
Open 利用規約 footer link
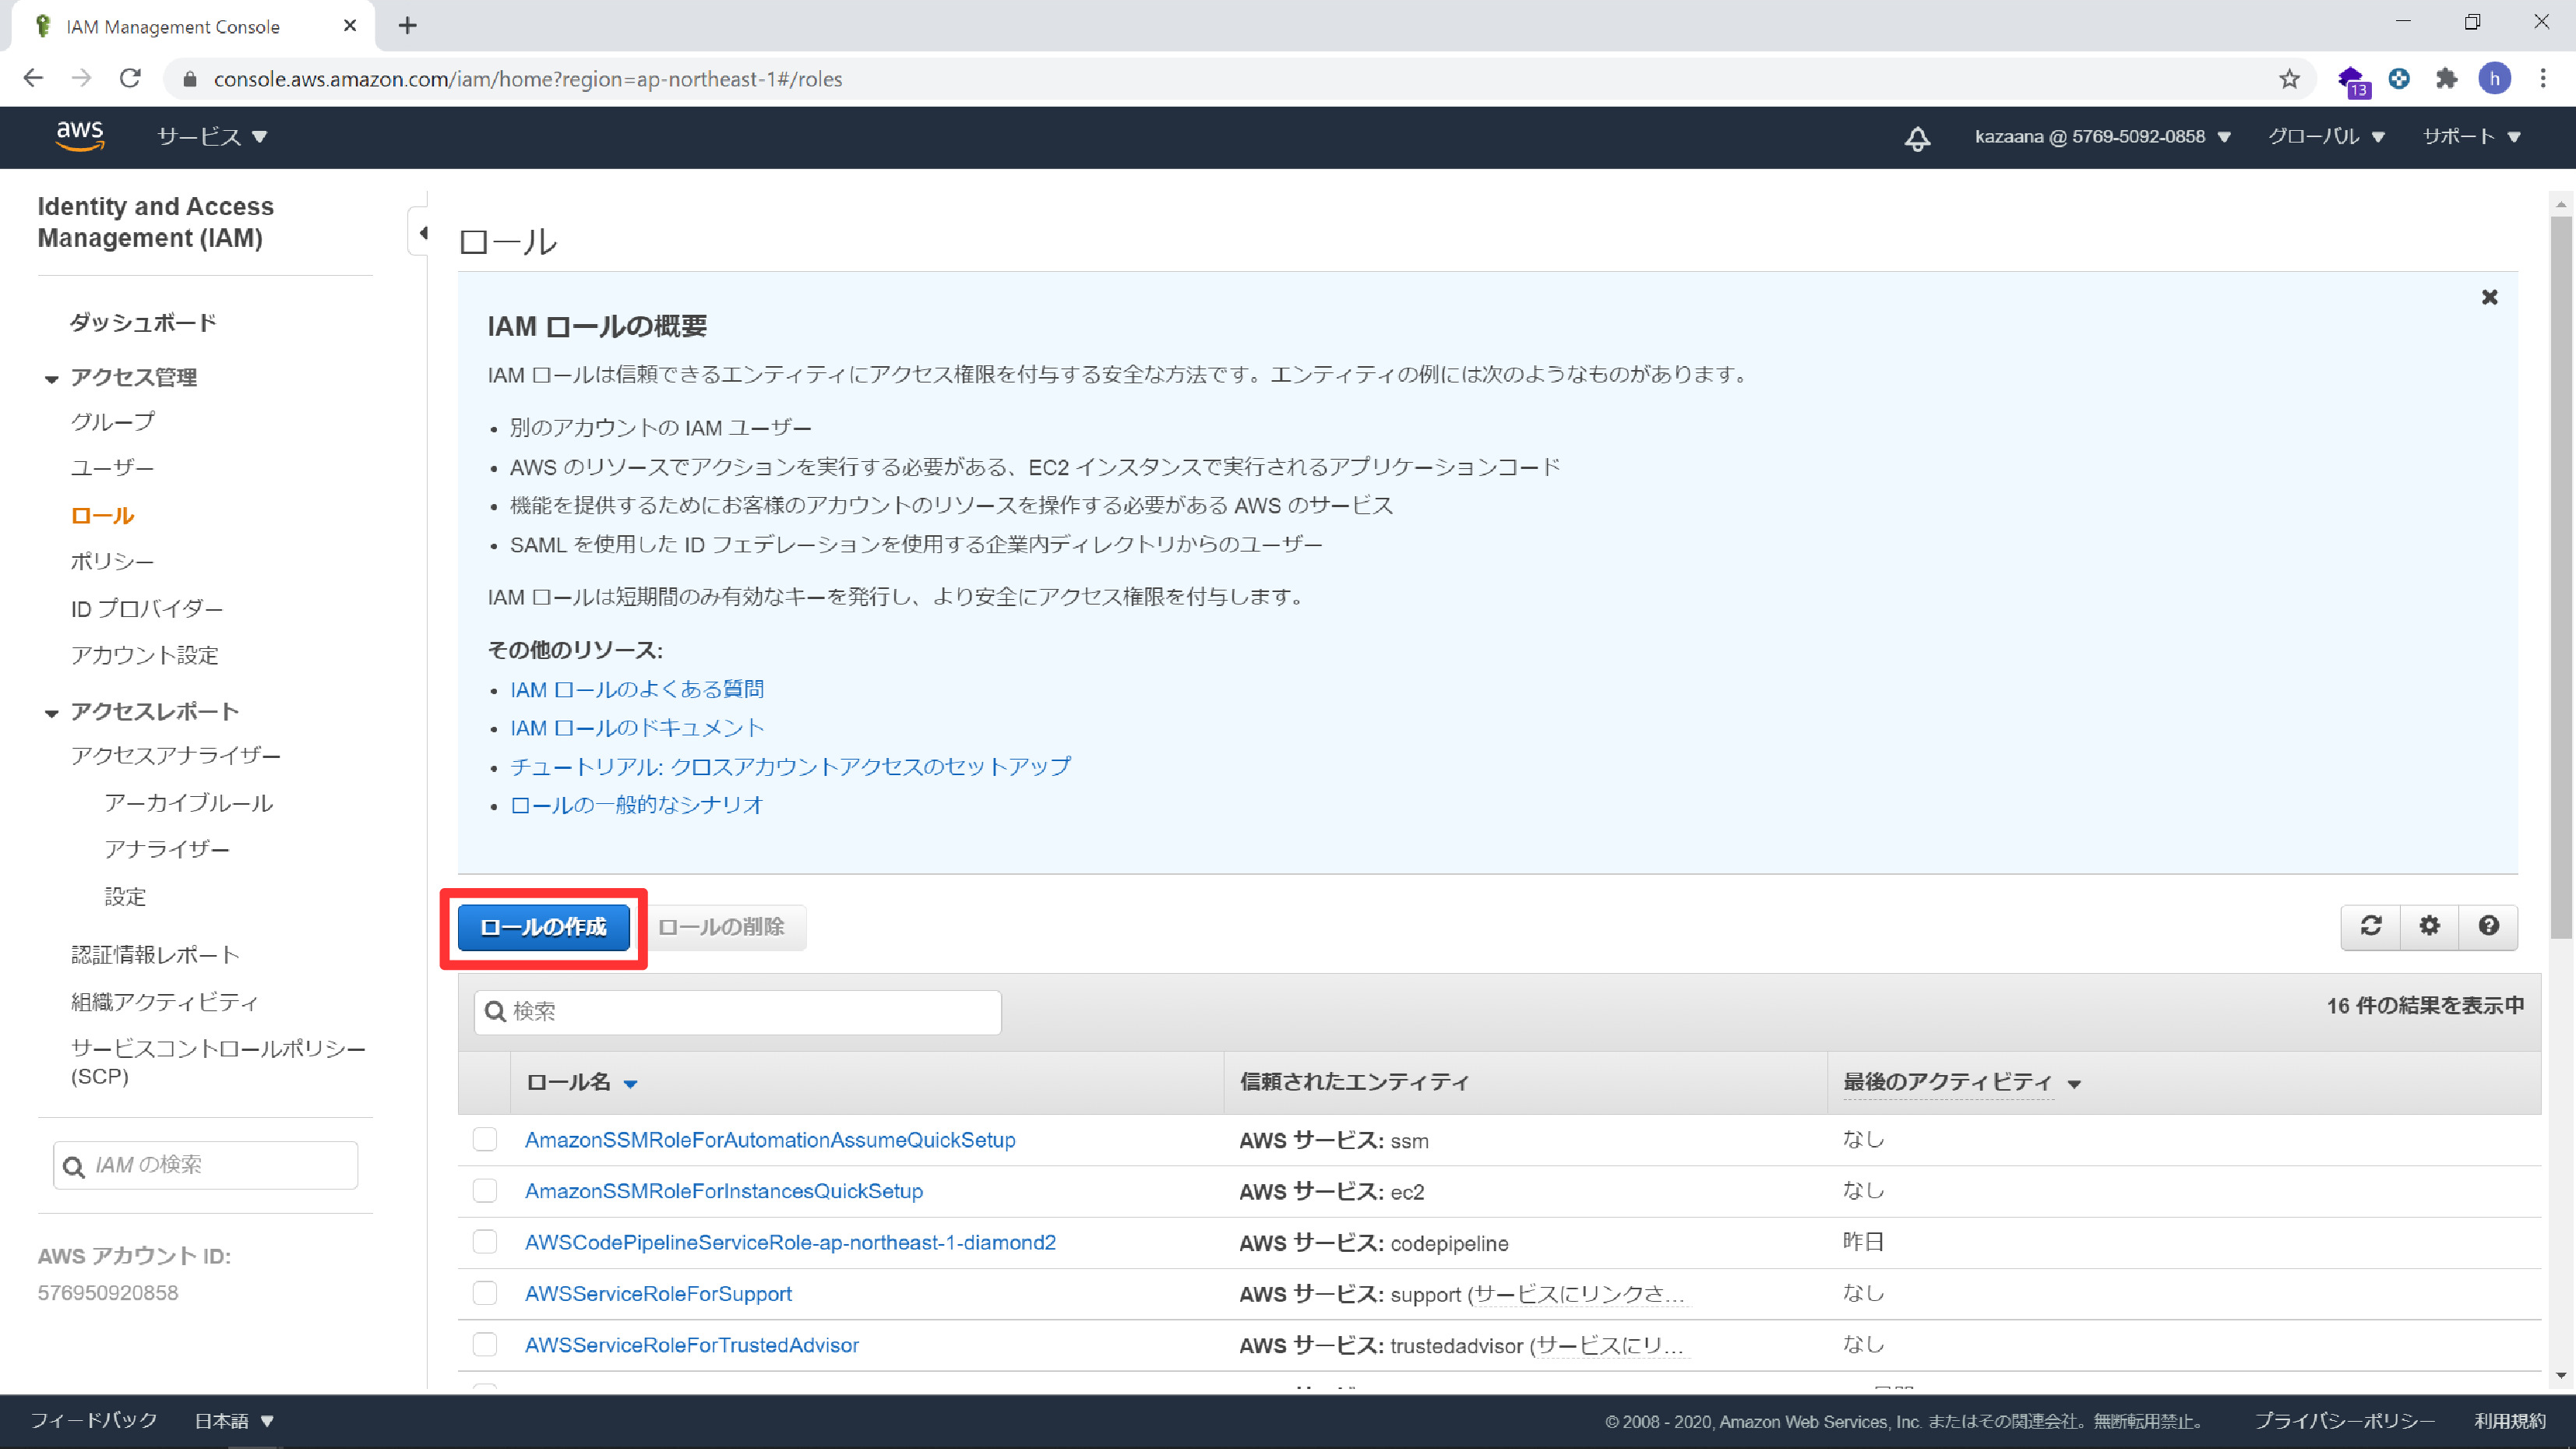pos(2510,1421)
